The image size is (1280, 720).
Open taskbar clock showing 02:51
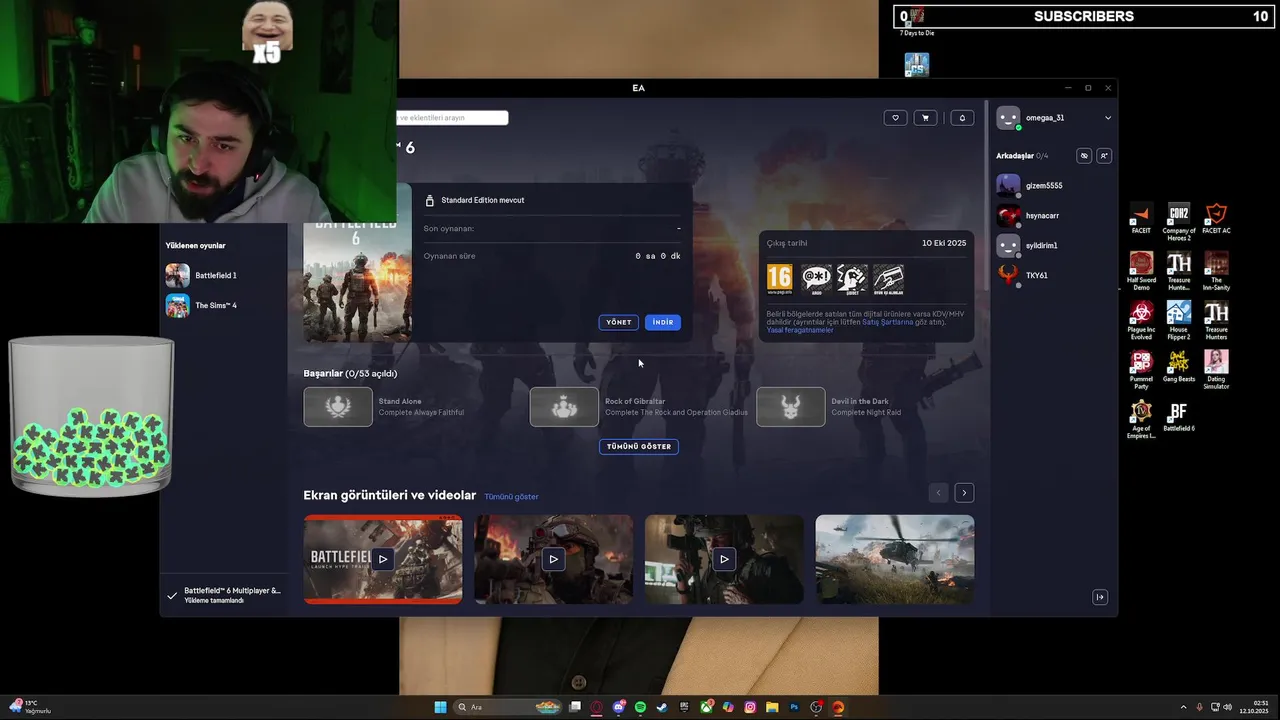click(1254, 707)
